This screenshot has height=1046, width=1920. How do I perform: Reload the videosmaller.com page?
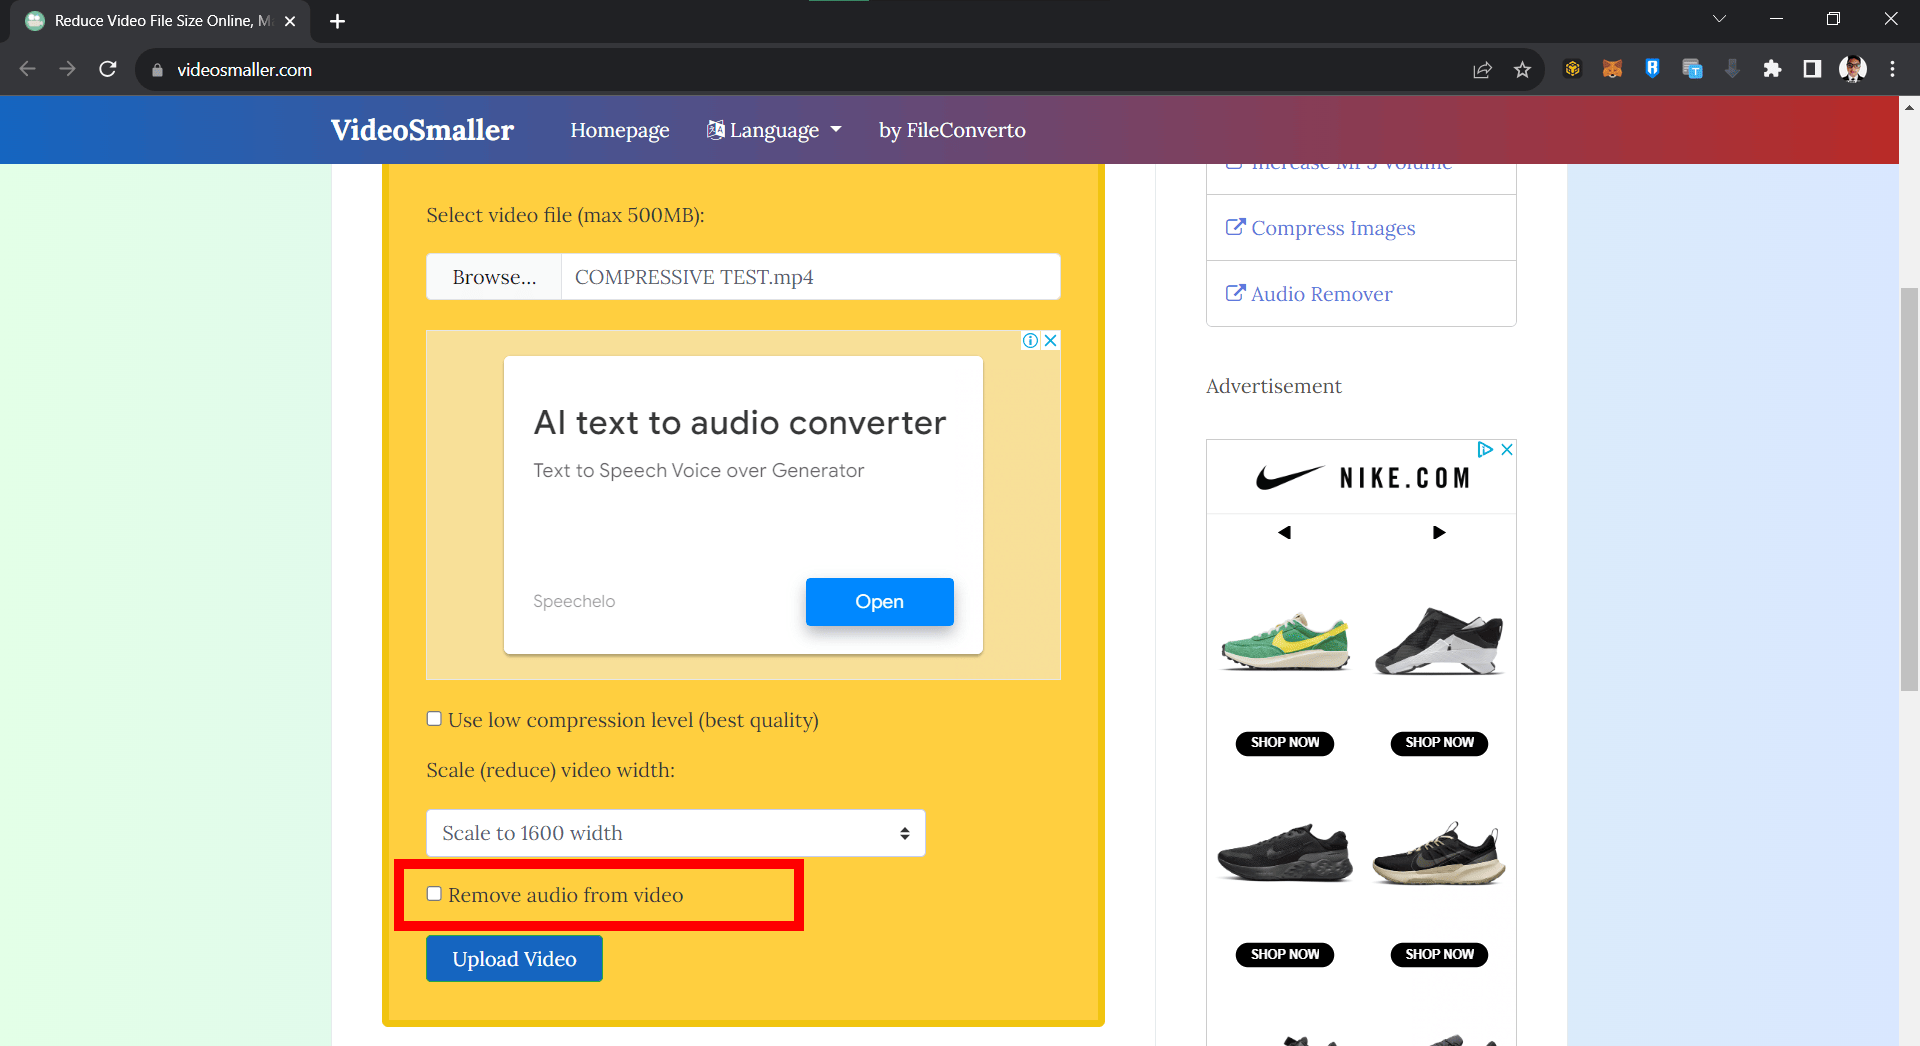coord(107,69)
